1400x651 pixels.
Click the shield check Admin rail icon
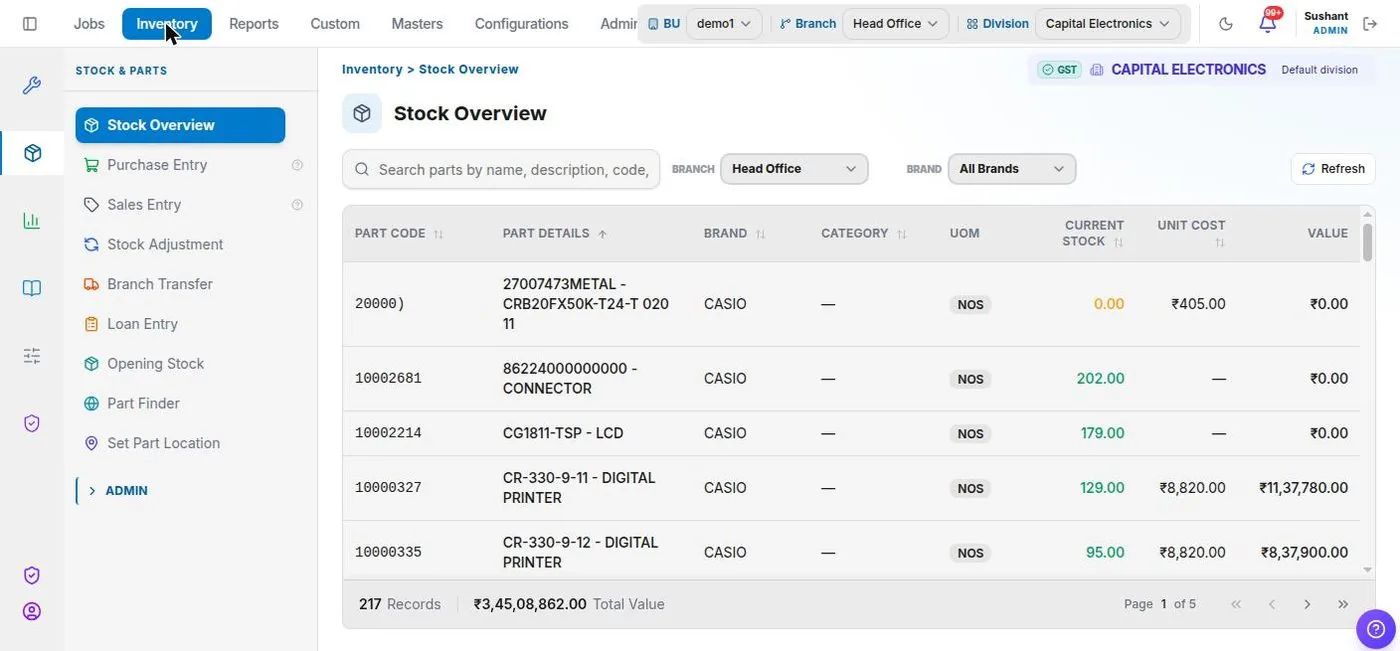[32, 423]
